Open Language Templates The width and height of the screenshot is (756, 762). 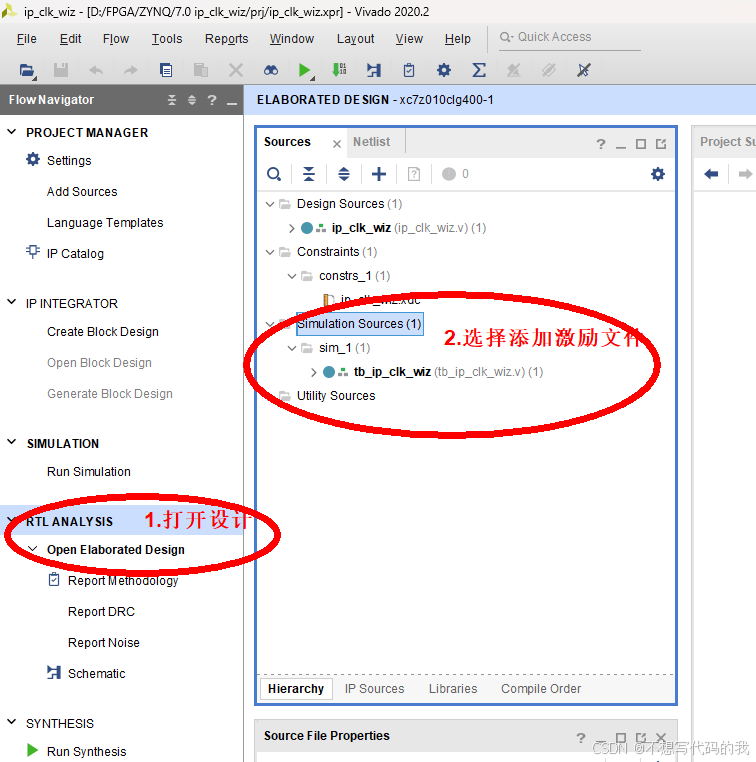tap(105, 223)
